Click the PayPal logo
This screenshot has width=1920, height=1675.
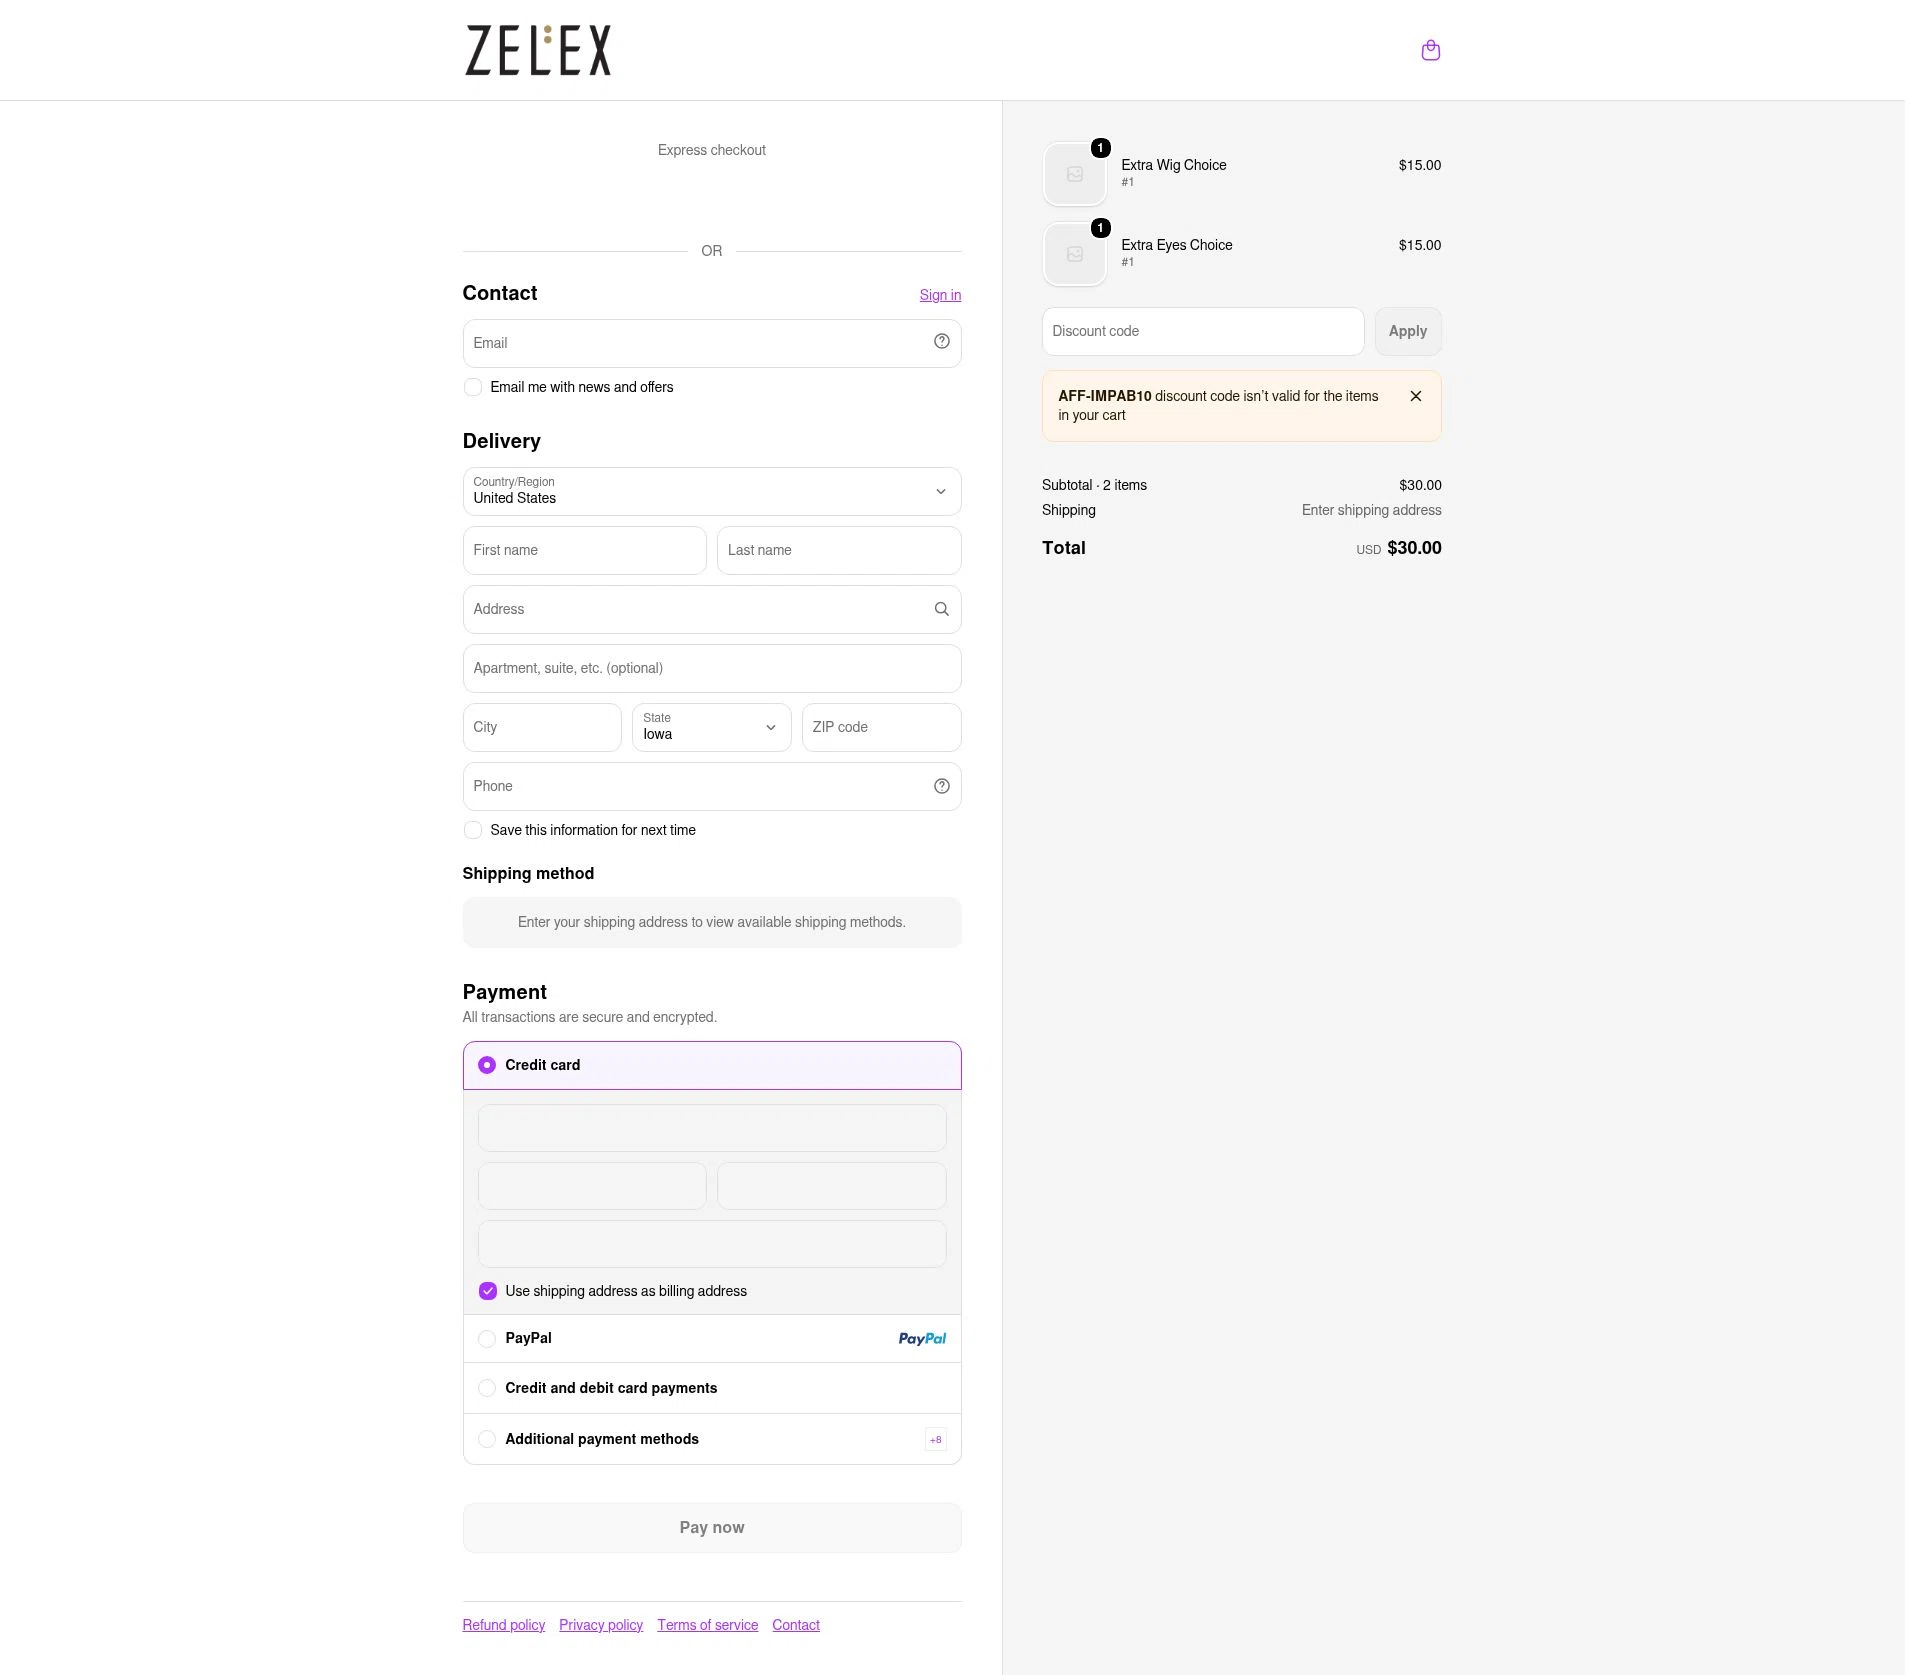[921, 1338]
